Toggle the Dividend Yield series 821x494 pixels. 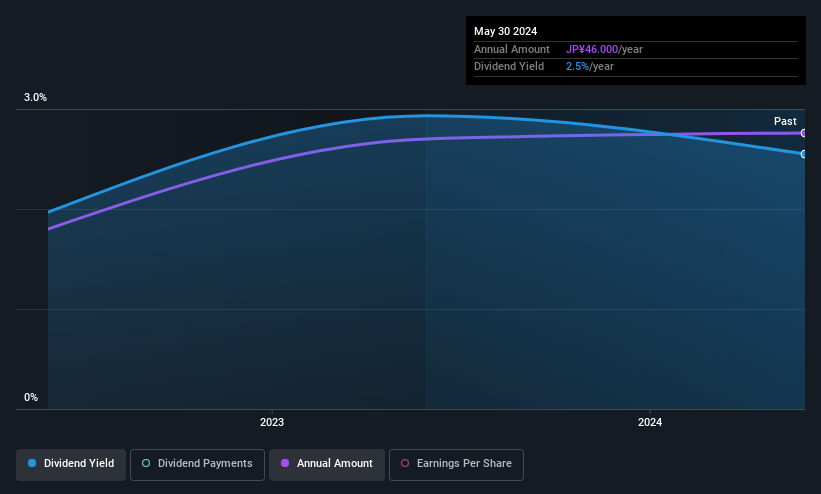pyautogui.click(x=71, y=464)
